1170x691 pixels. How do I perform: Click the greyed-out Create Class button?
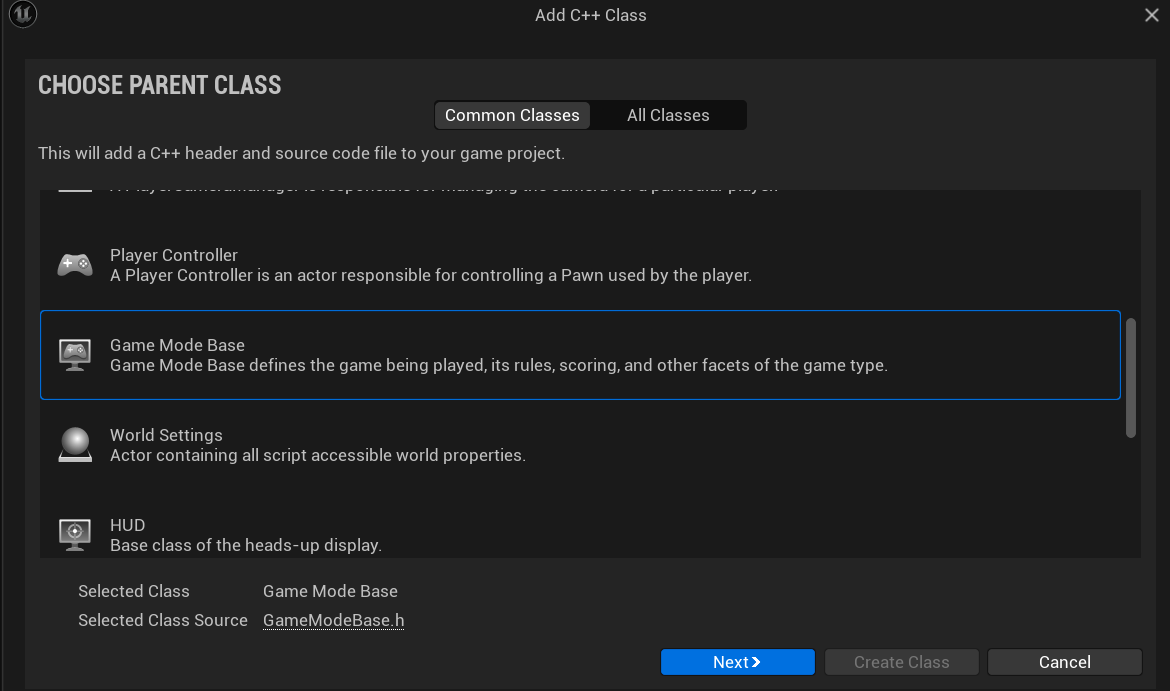pos(901,662)
